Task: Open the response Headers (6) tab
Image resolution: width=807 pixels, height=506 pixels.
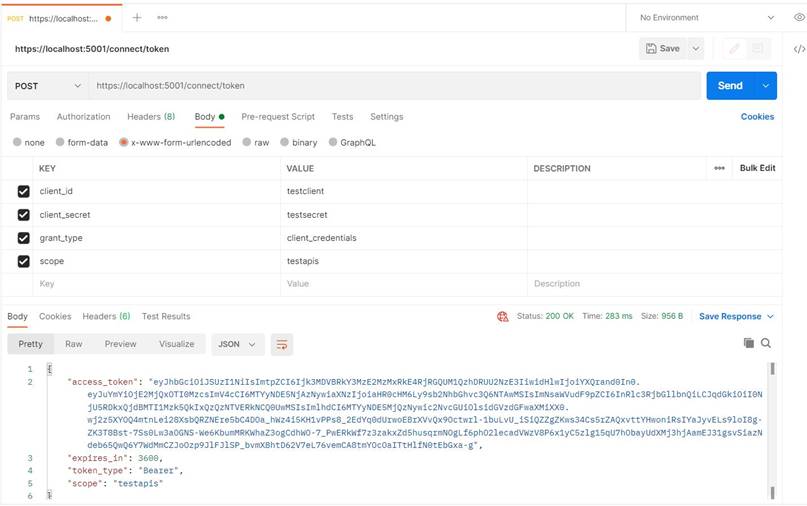Action: pyautogui.click(x=106, y=316)
